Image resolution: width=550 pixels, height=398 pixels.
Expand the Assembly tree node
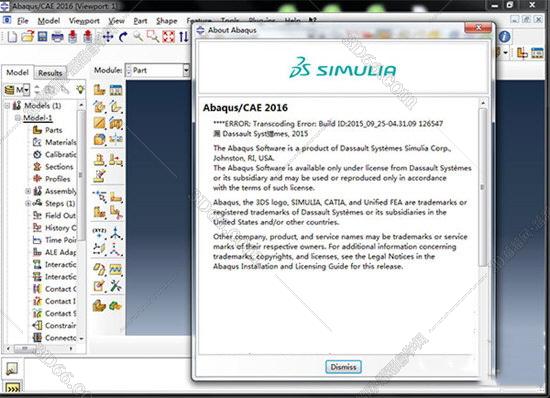28,191
